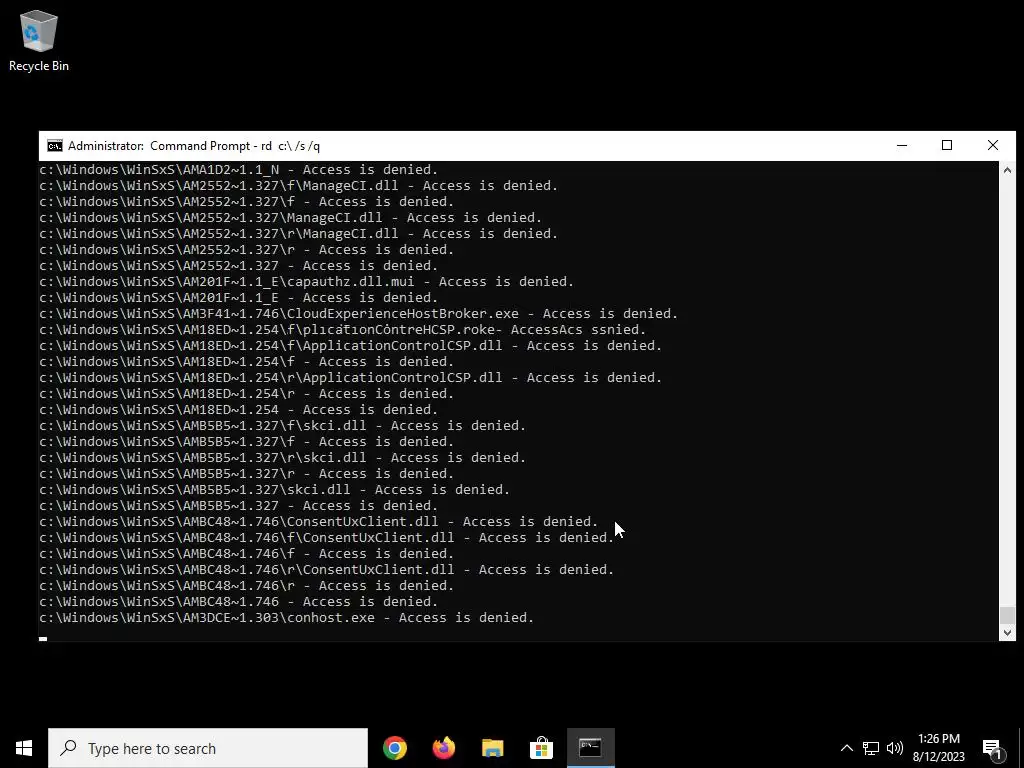Click the capauthz.dll.mui output line
Screen dimensions: 1024x768
click(306, 281)
